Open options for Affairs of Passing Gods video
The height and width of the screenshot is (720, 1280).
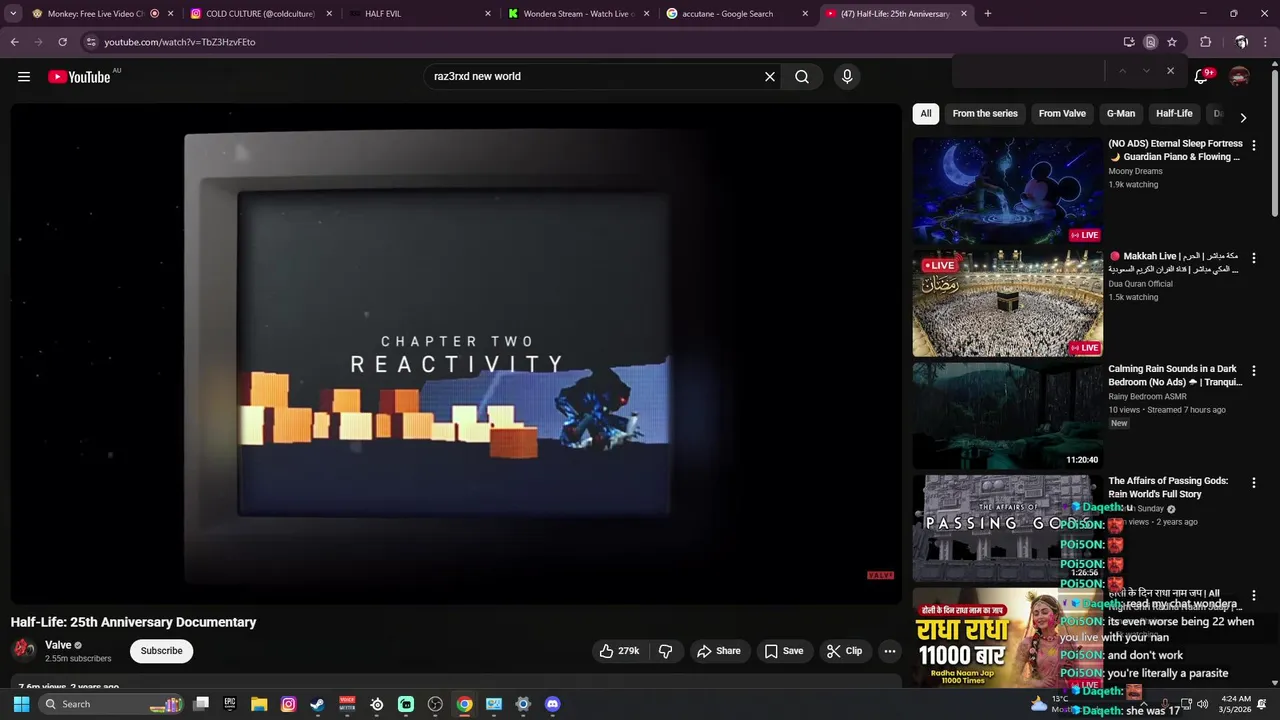[1253, 482]
